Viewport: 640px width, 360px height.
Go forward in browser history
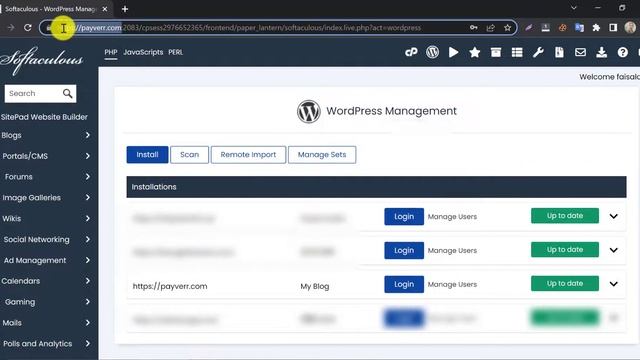[11, 28]
